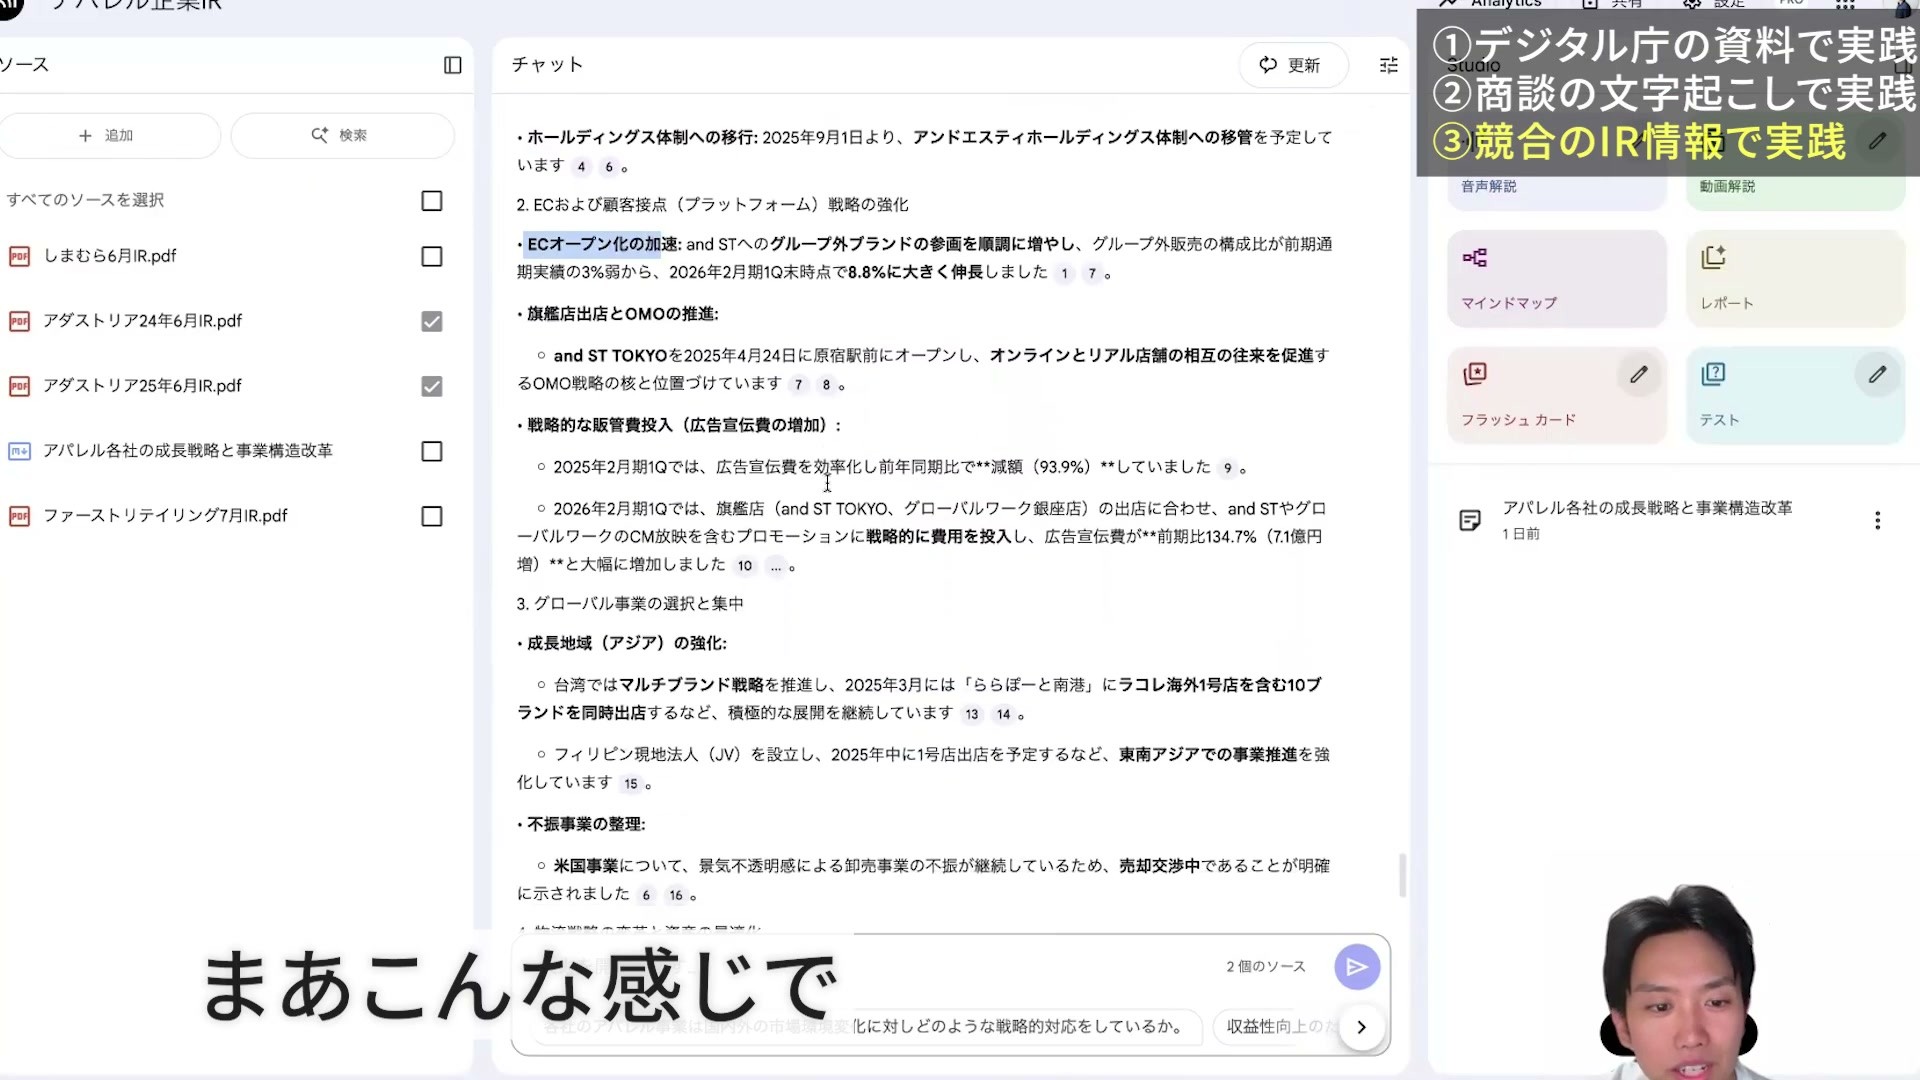Select suggestion 収益性向上 chip
1920x1080 pixels.
[x=1280, y=1027]
